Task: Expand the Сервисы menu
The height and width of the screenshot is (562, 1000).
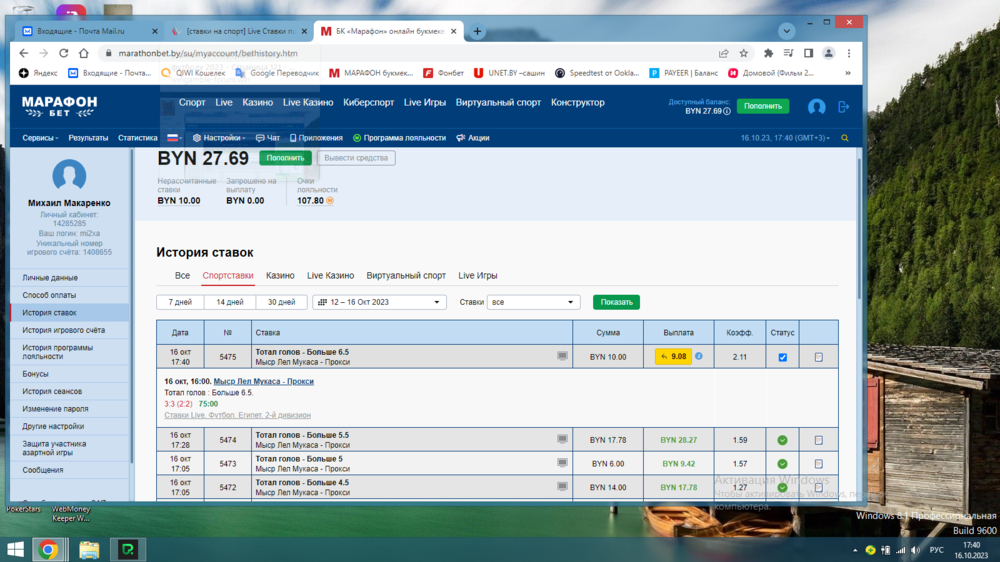Action: coord(40,138)
